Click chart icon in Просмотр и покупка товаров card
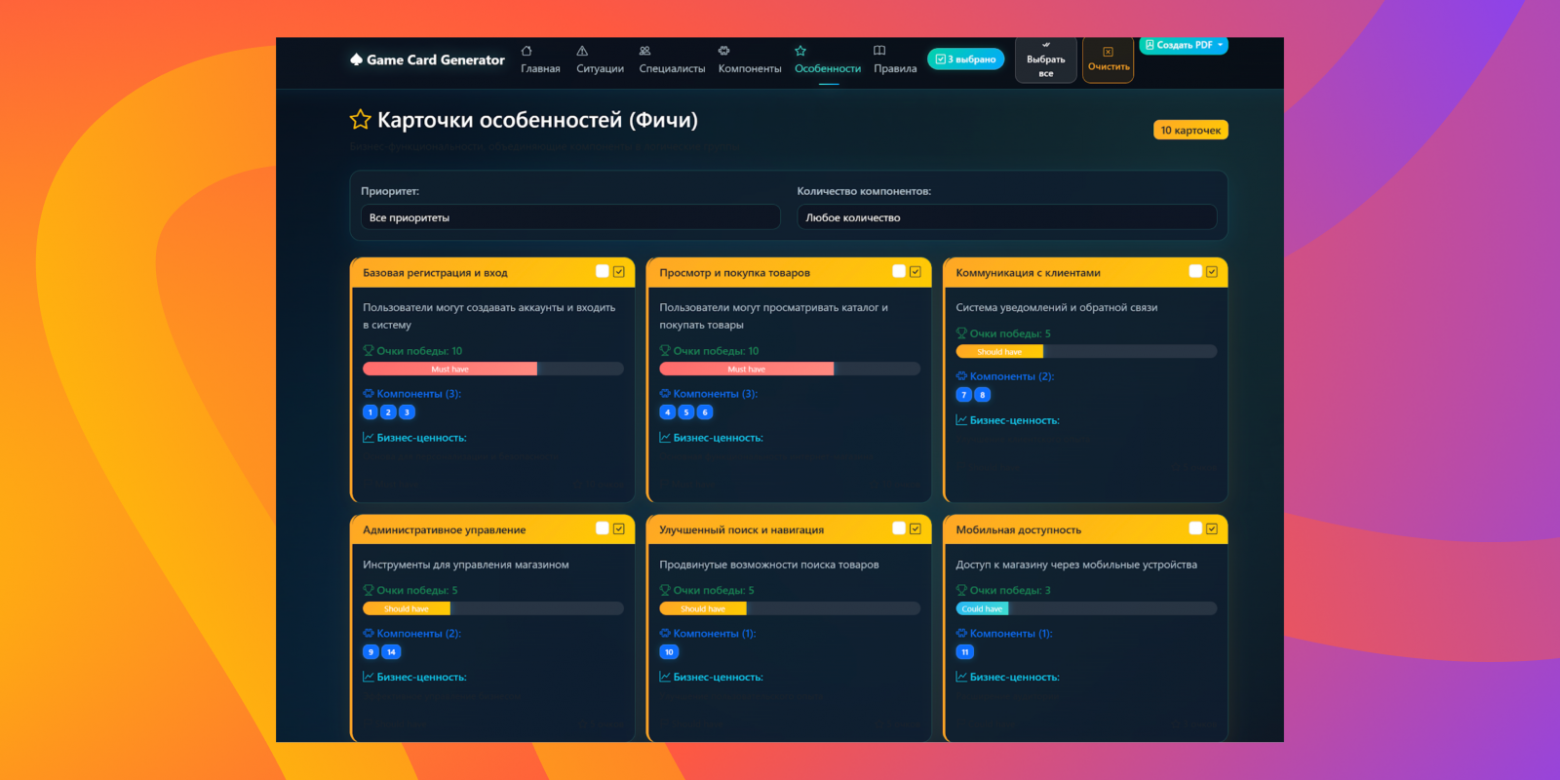Viewport: 1560px width, 780px height. 665,437
